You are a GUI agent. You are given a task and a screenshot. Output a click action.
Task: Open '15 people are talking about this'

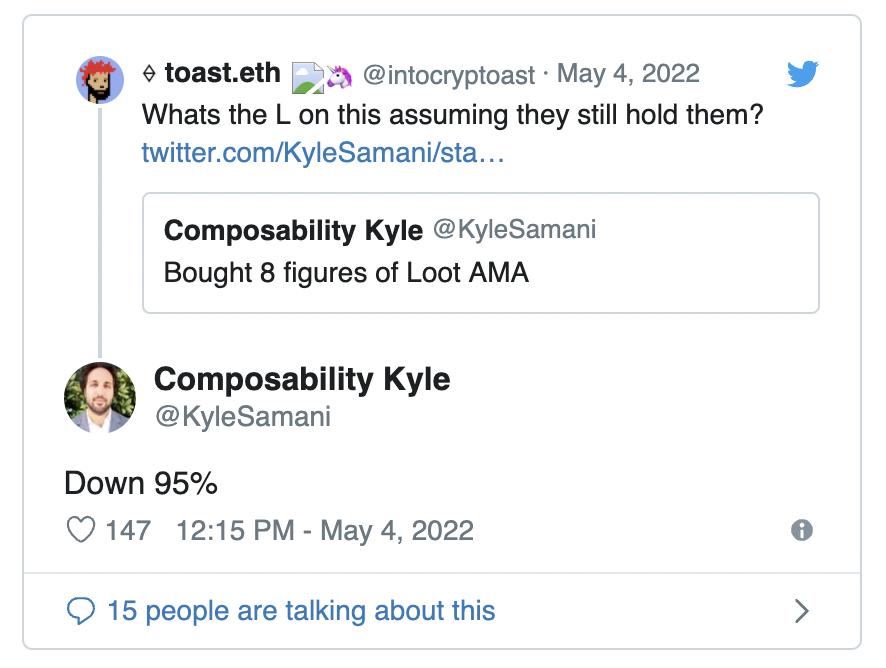300,610
